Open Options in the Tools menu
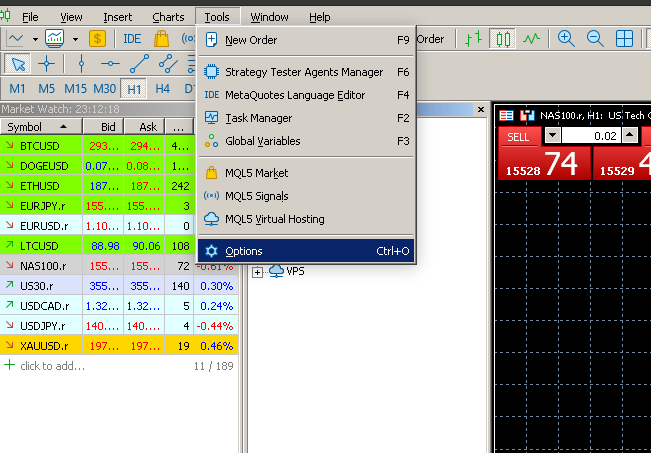Viewport: 651px width, 453px height. tap(306, 251)
